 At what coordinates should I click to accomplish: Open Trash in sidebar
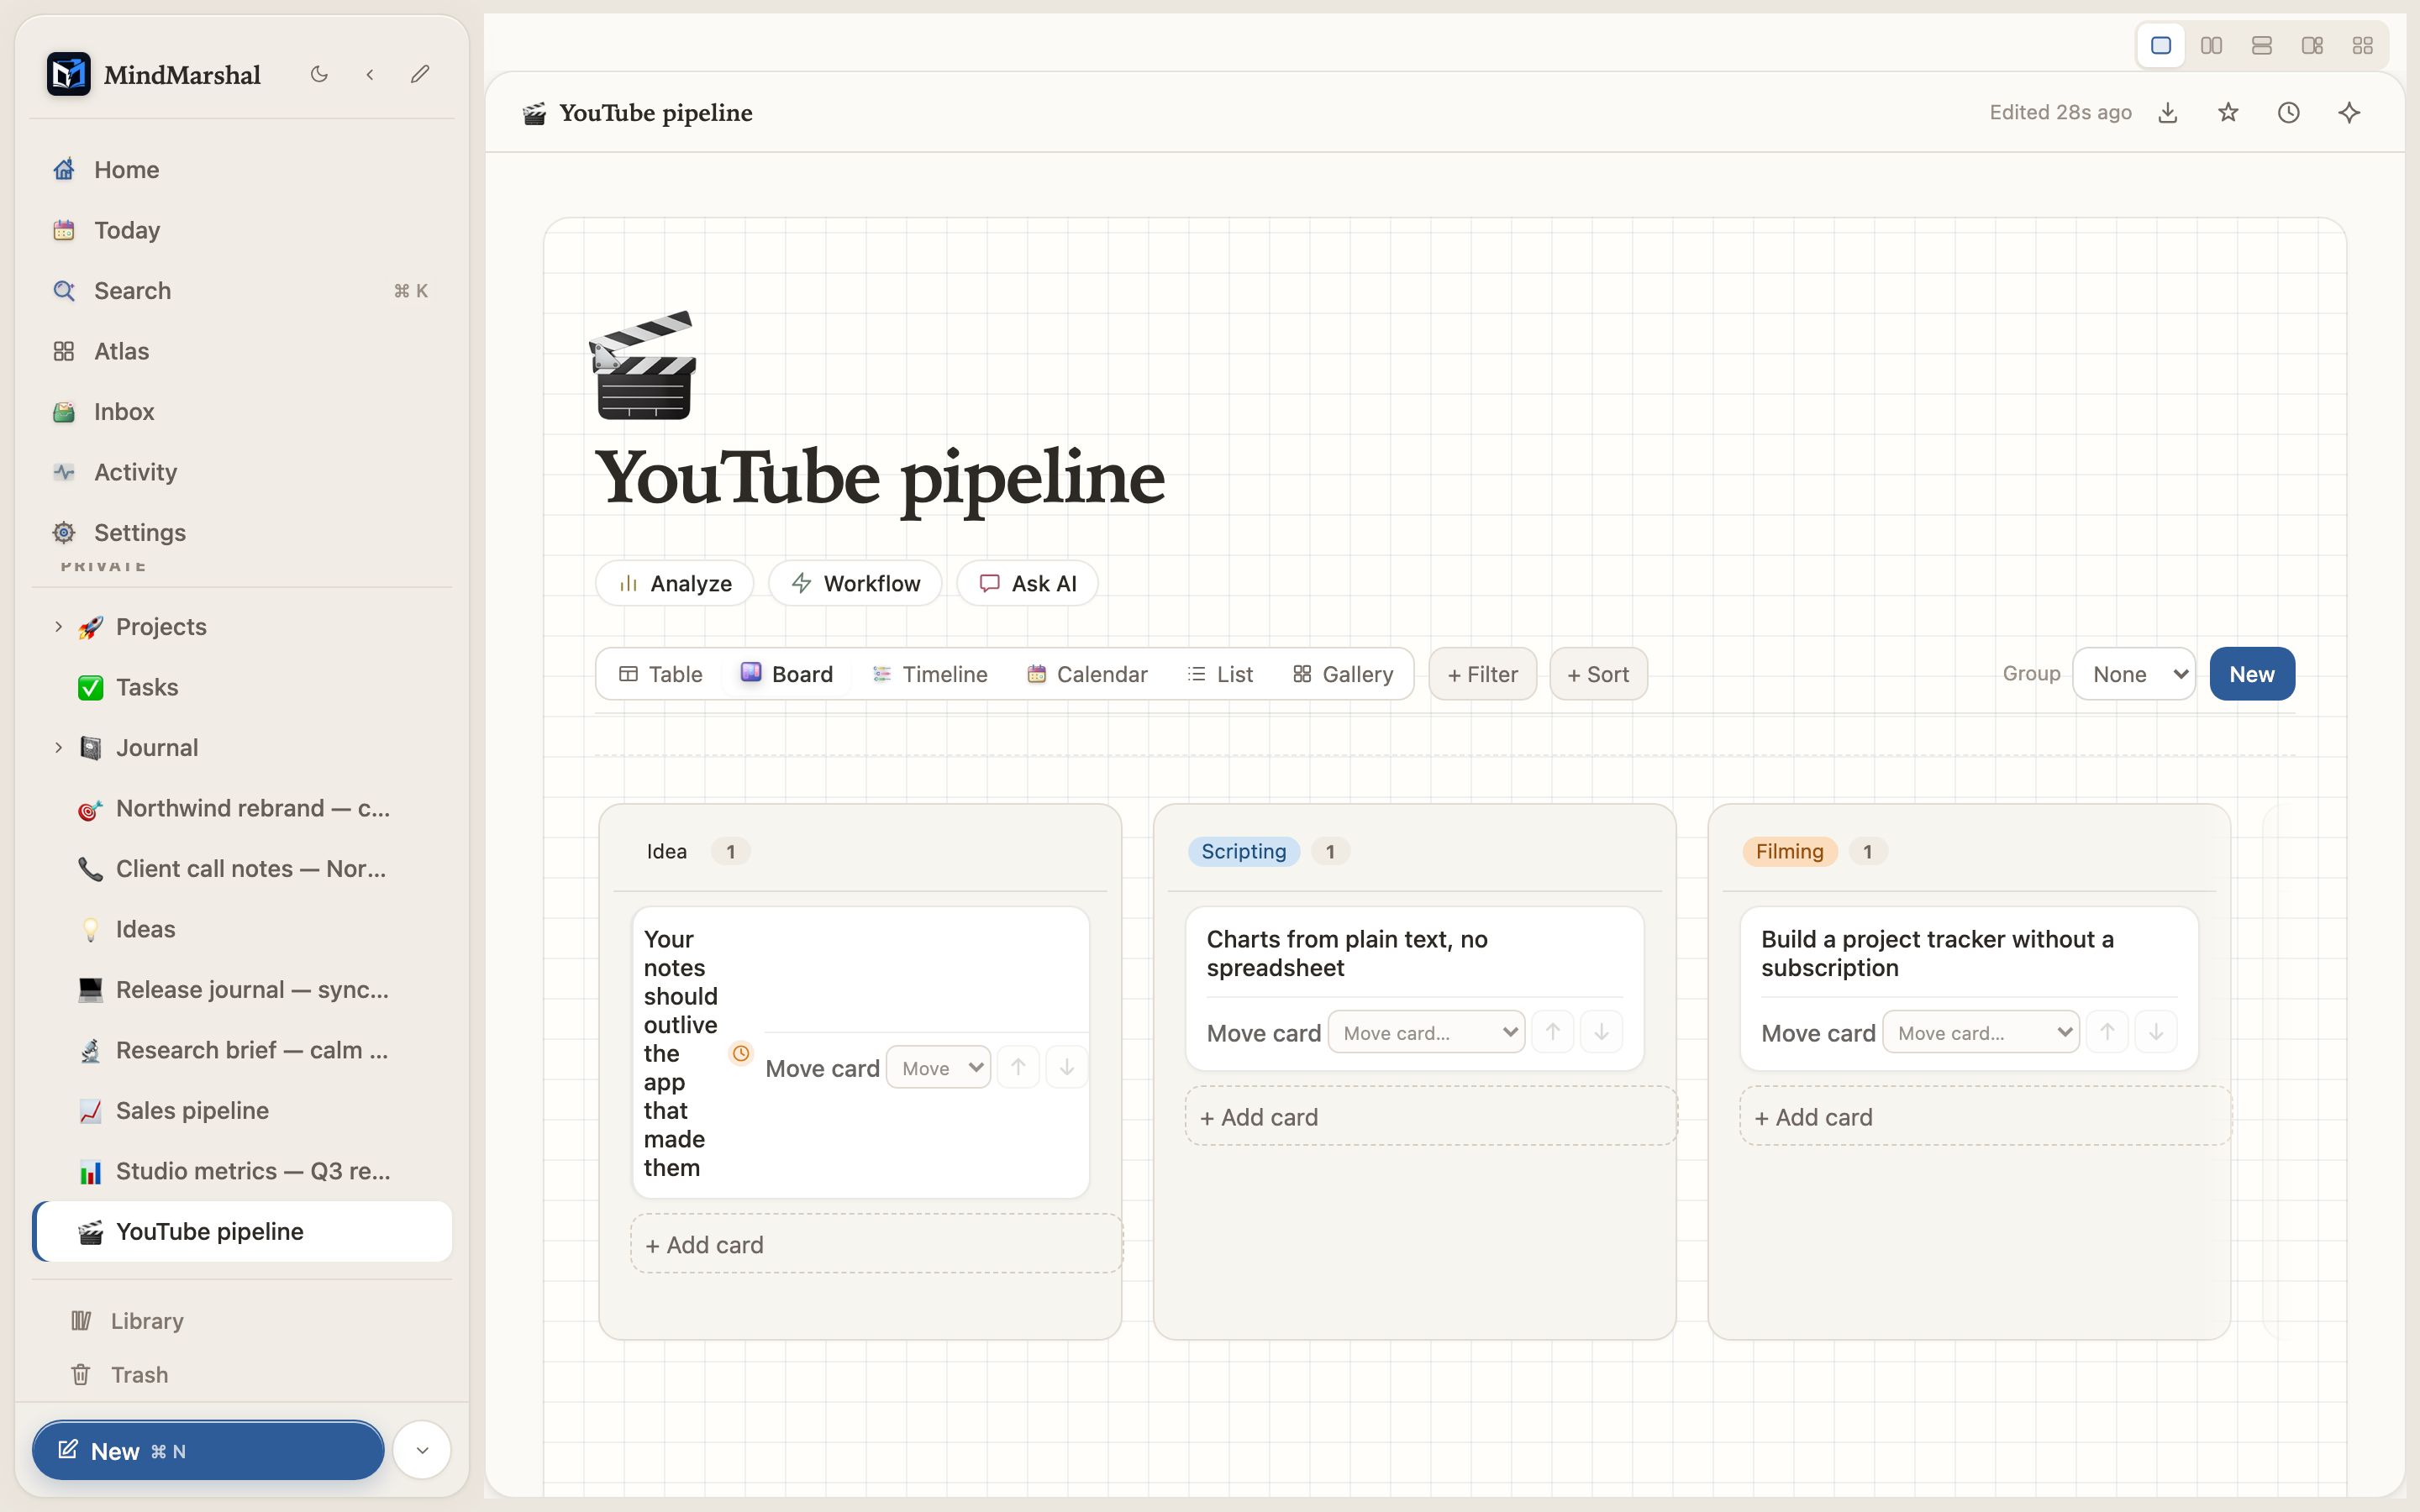click(x=242, y=1375)
